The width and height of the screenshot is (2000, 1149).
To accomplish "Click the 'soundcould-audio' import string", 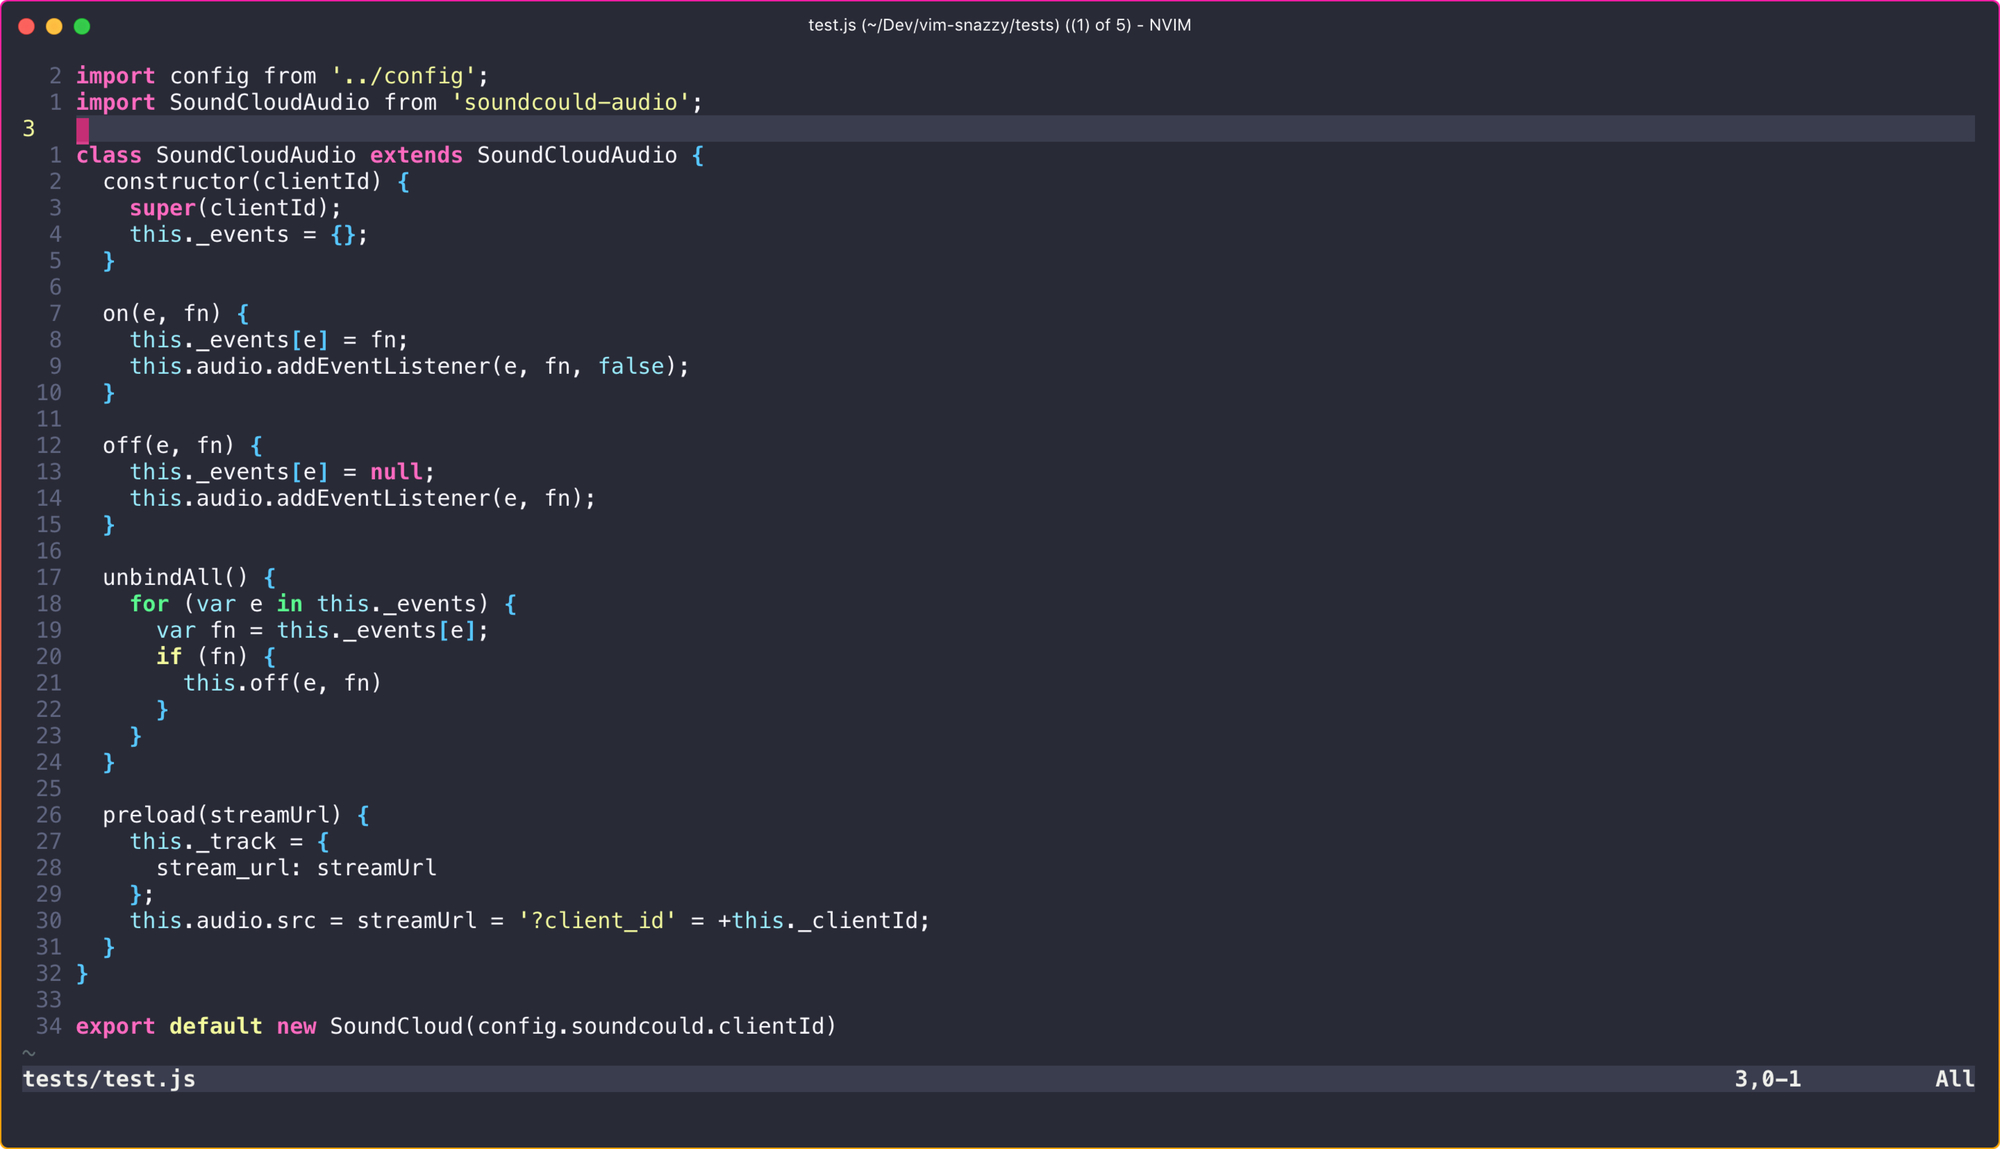I will point(571,102).
